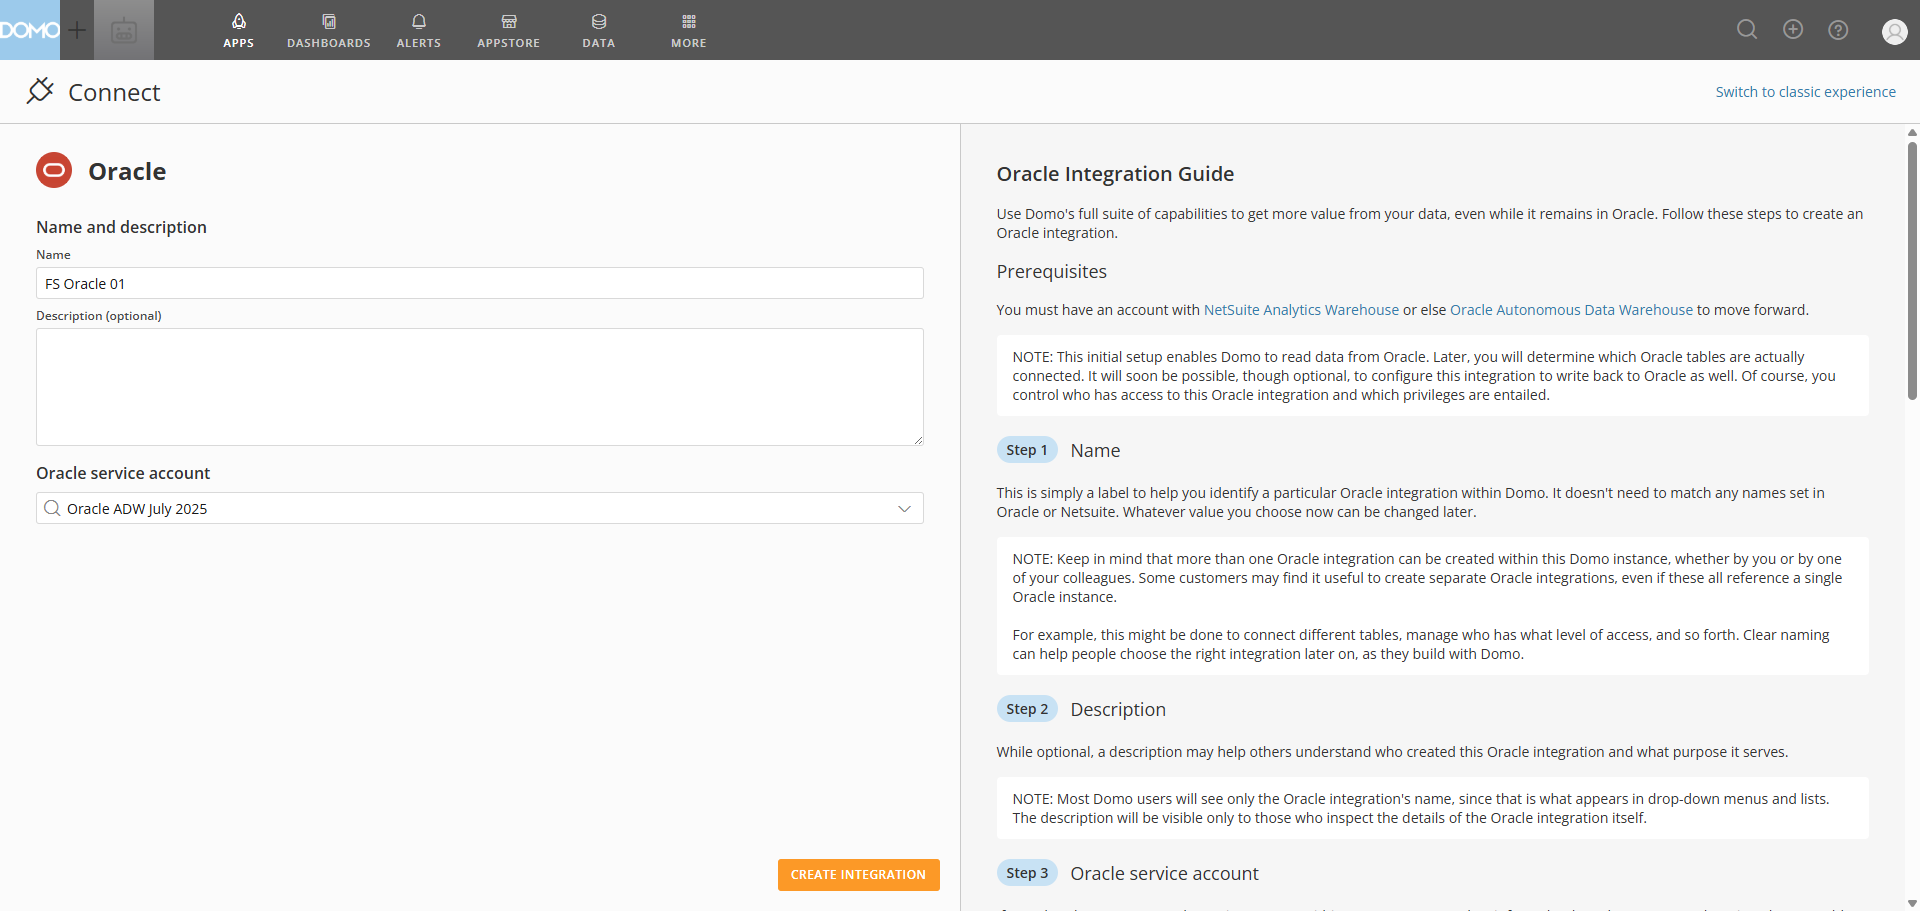Click the Connect plug icon

pos(40,91)
